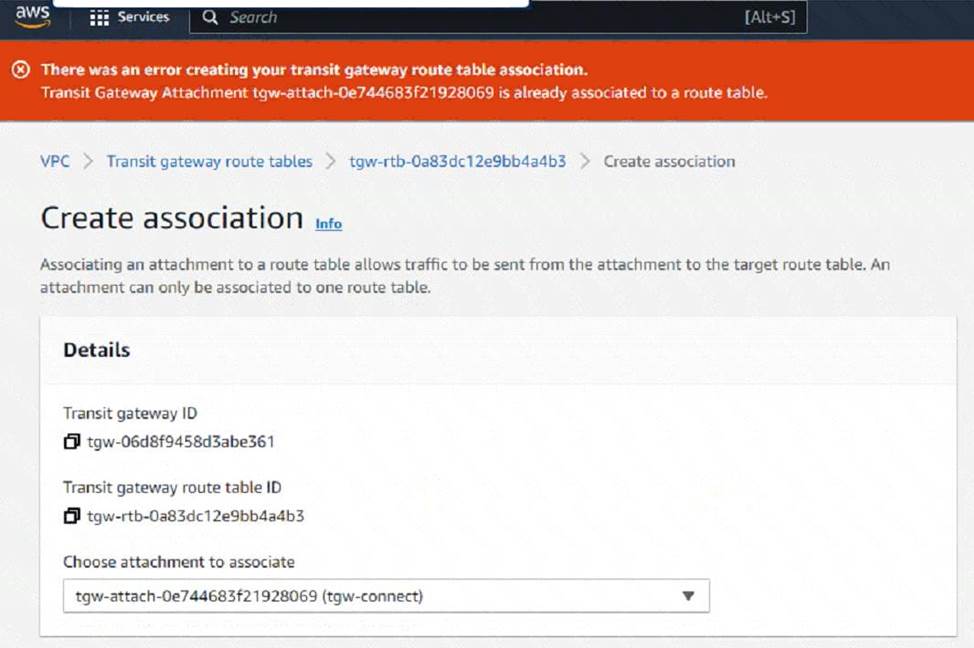Copy the Transit gateway route table ID
The width and height of the screenshot is (974, 648).
(72, 516)
